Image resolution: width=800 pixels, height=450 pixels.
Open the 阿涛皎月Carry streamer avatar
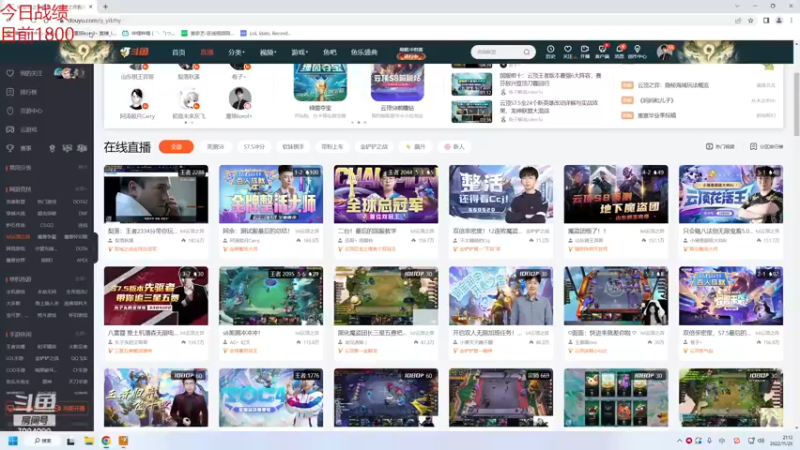(137, 99)
